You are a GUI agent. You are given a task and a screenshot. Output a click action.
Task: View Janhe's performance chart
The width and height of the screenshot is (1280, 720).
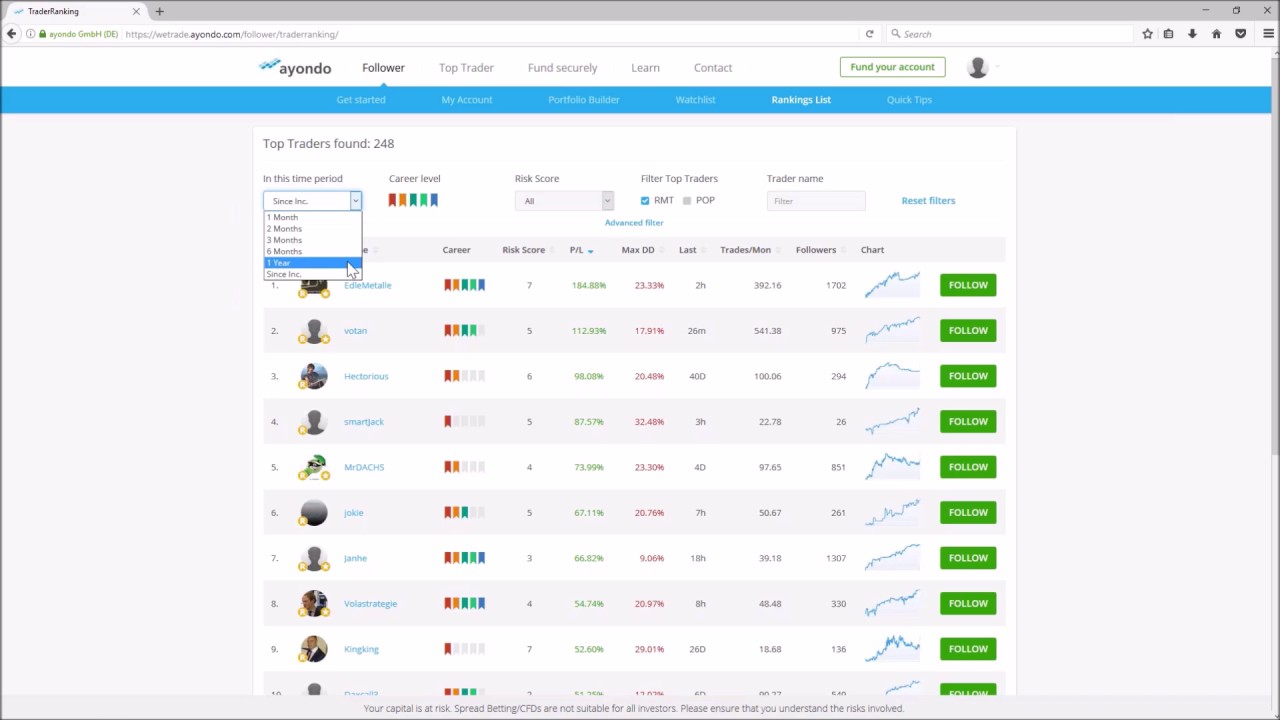(x=892, y=558)
